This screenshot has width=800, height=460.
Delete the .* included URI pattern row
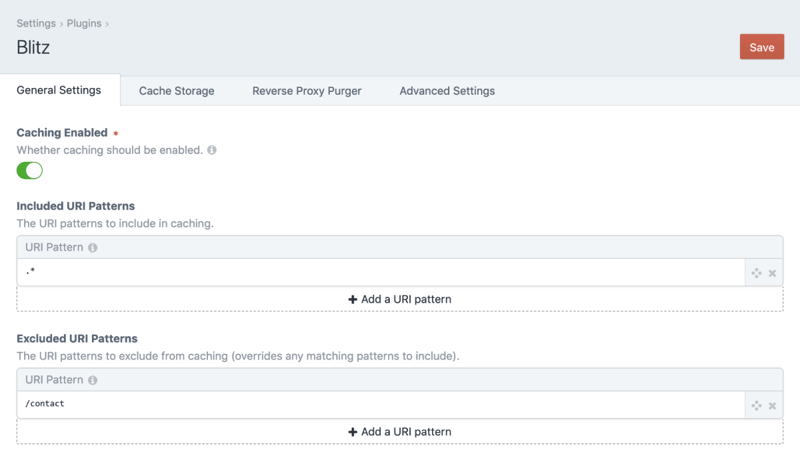772,273
